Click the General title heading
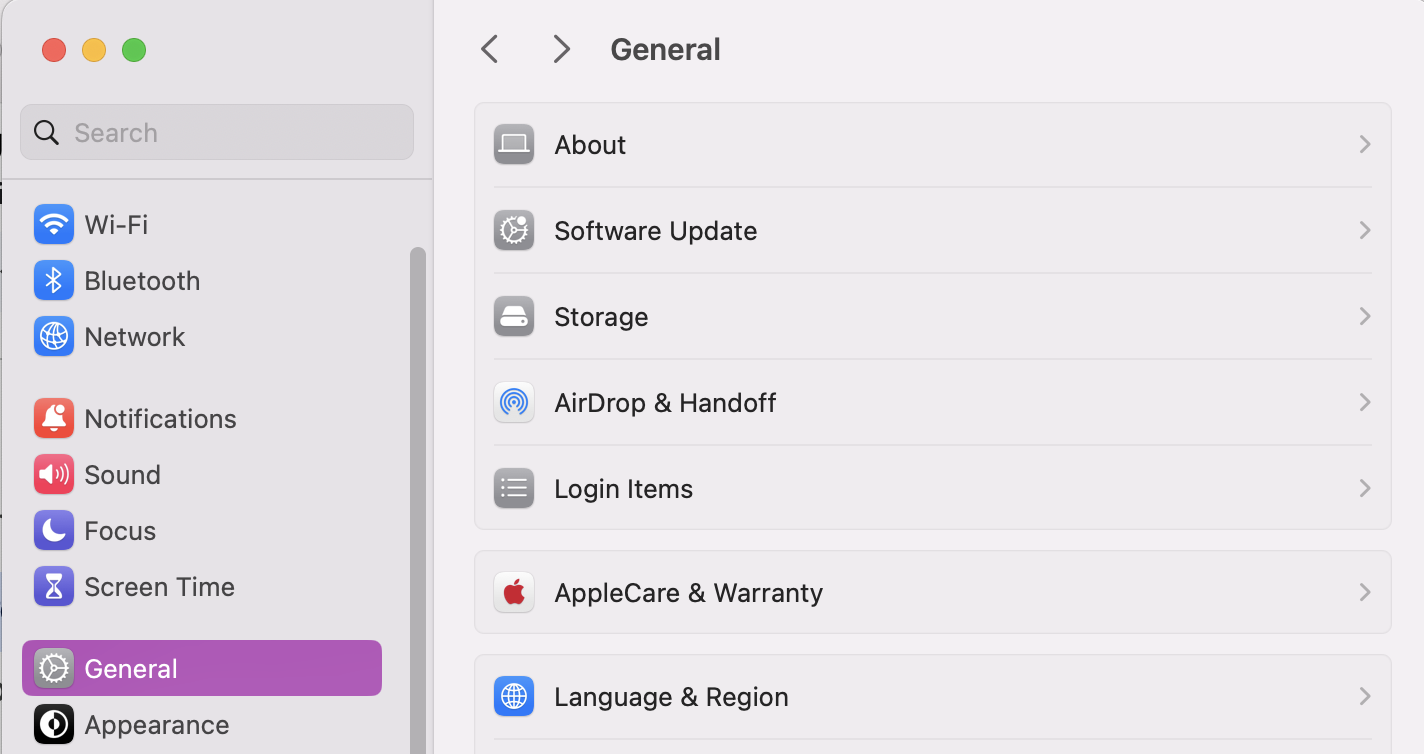The height and width of the screenshot is (754, 1424). [x=665, y=48]
